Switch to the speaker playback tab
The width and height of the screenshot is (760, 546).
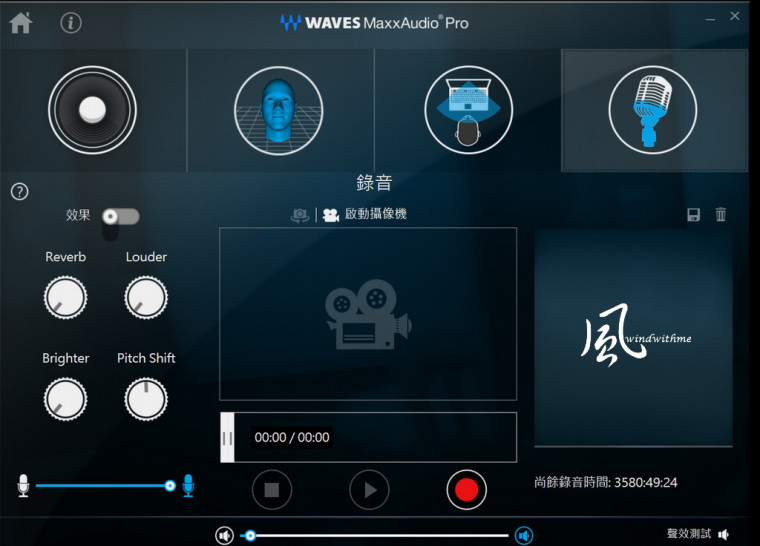point(92,110)
